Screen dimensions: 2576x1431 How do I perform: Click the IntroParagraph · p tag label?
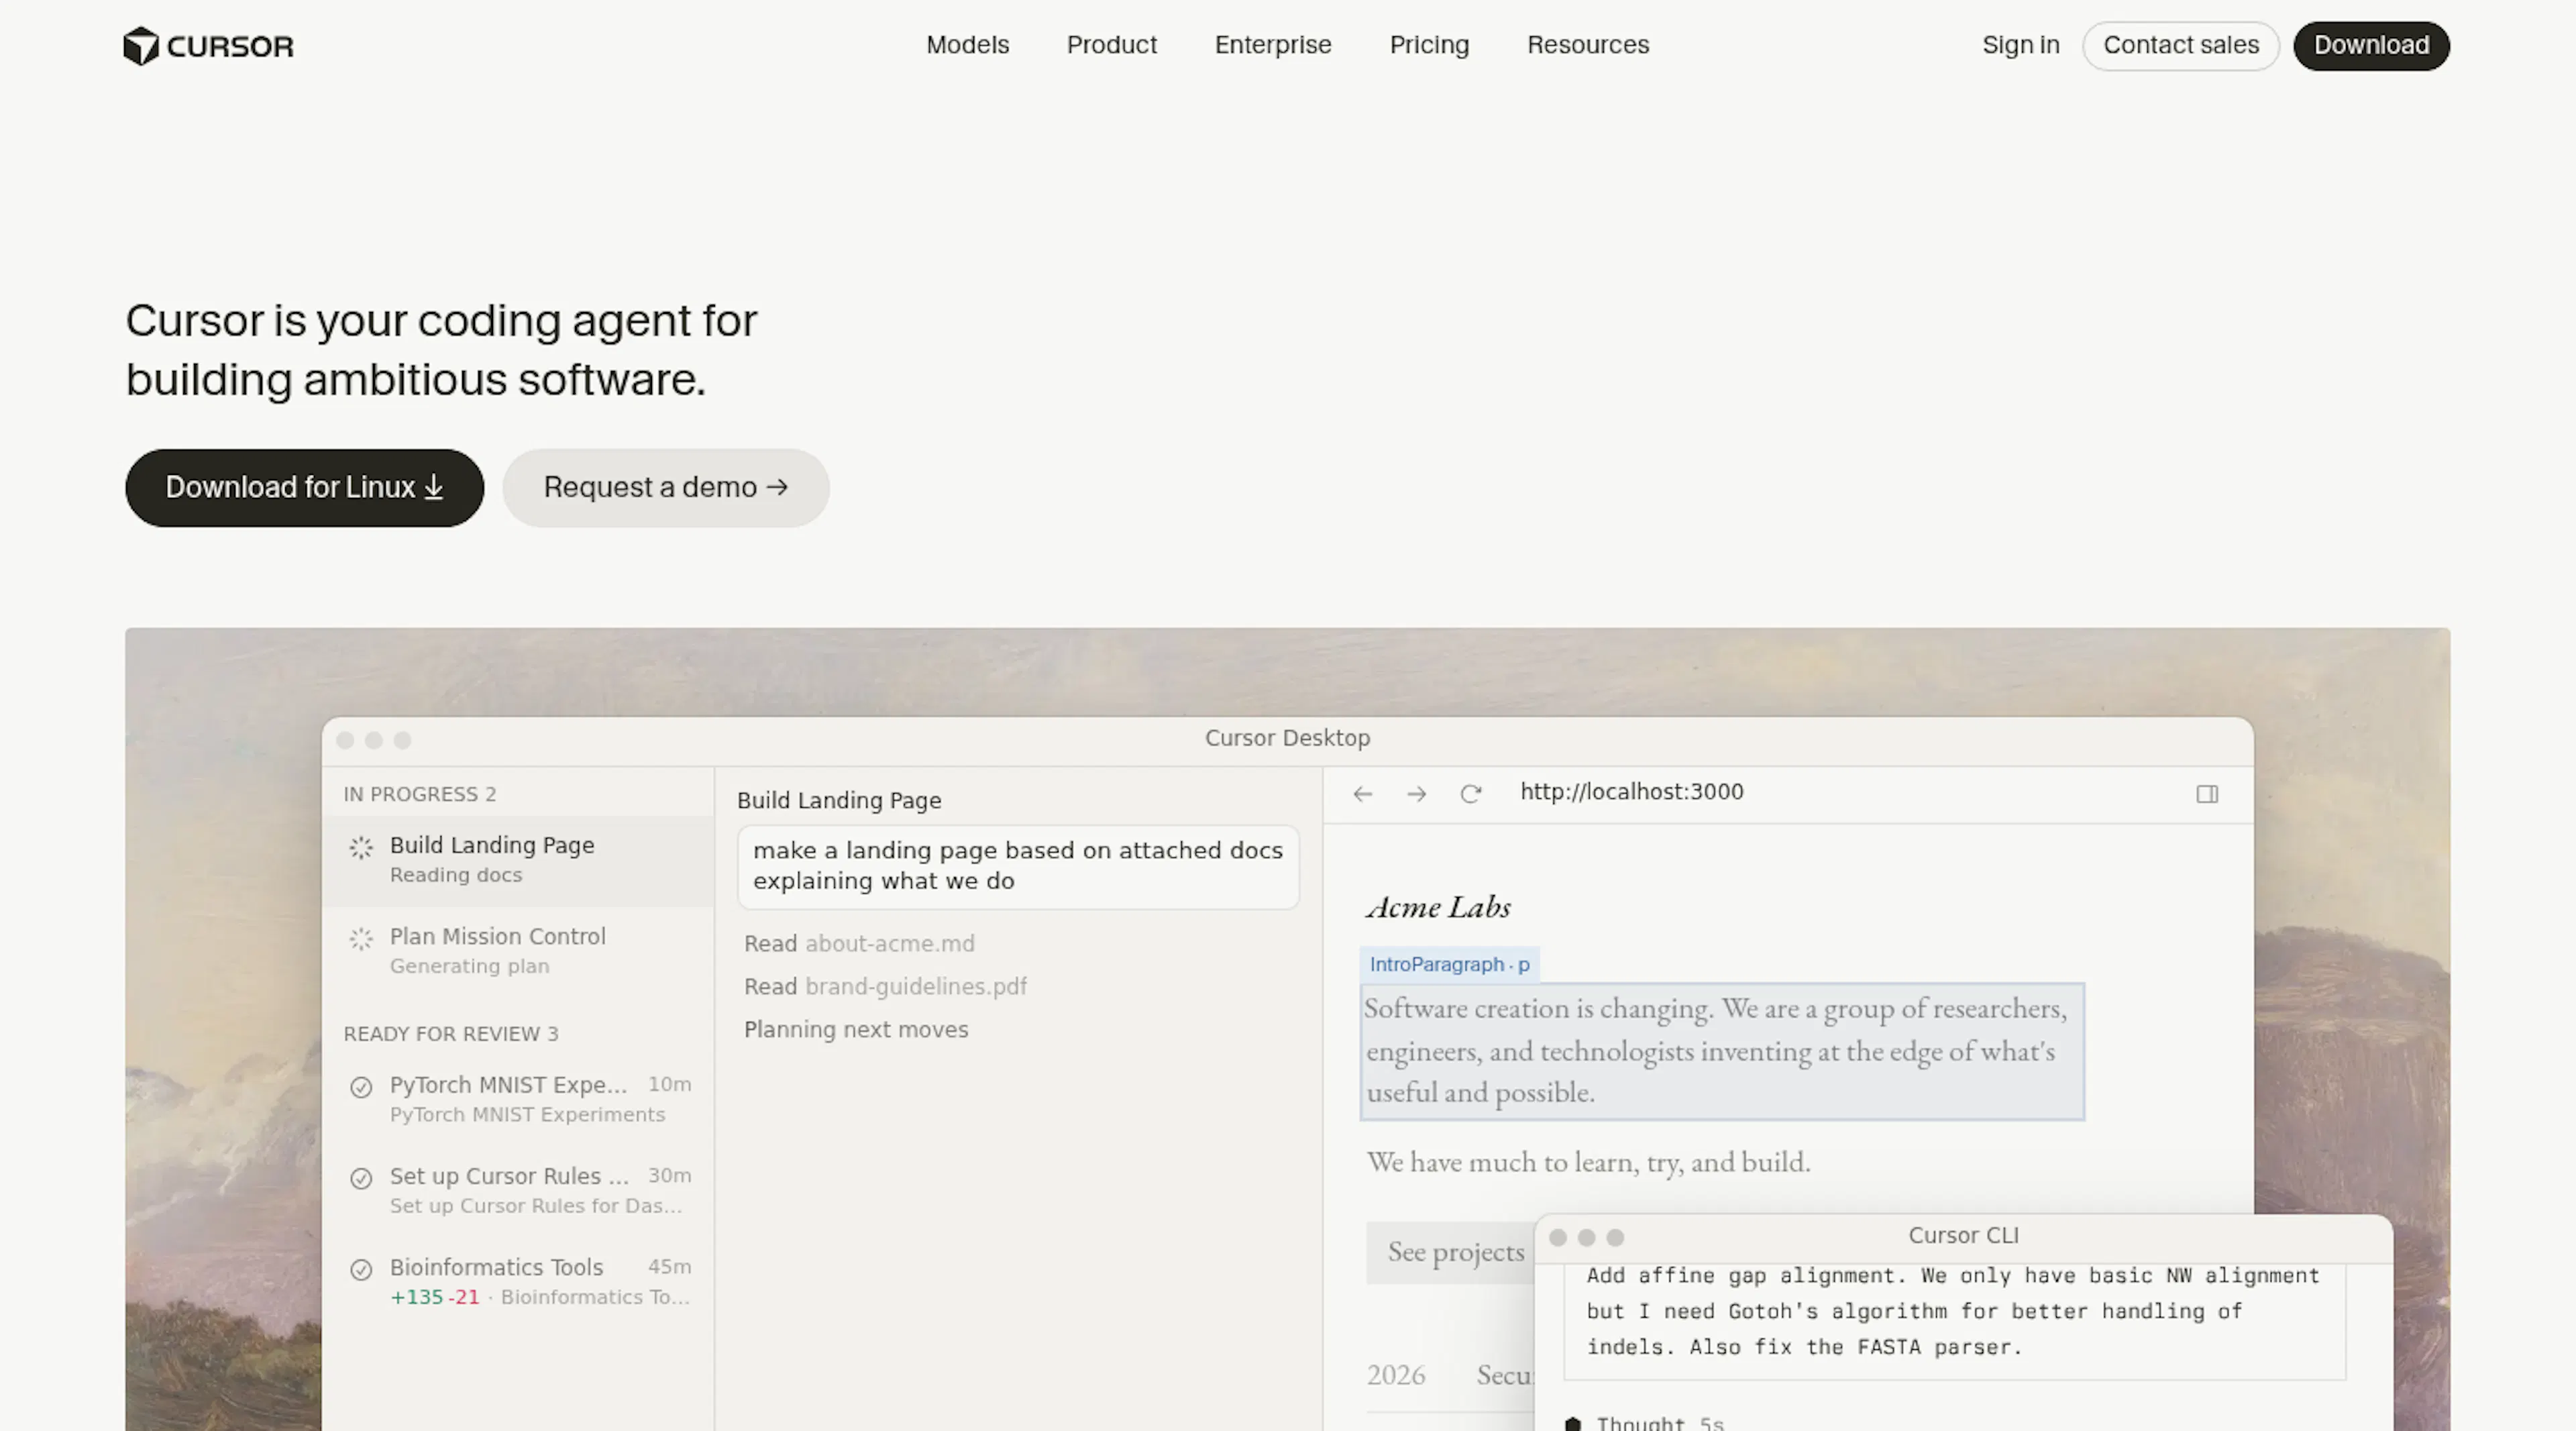(x=1449, y=964)
